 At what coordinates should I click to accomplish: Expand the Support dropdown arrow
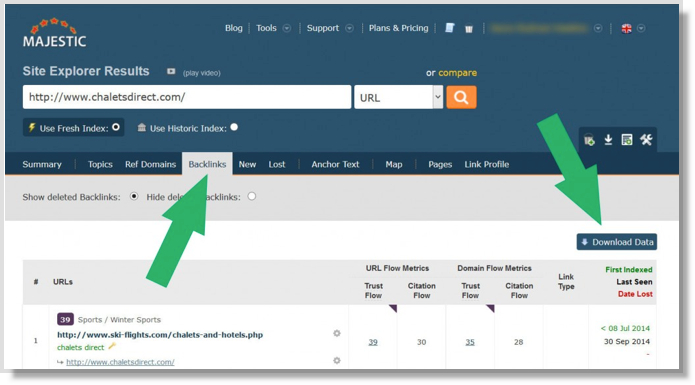point(349,28)
